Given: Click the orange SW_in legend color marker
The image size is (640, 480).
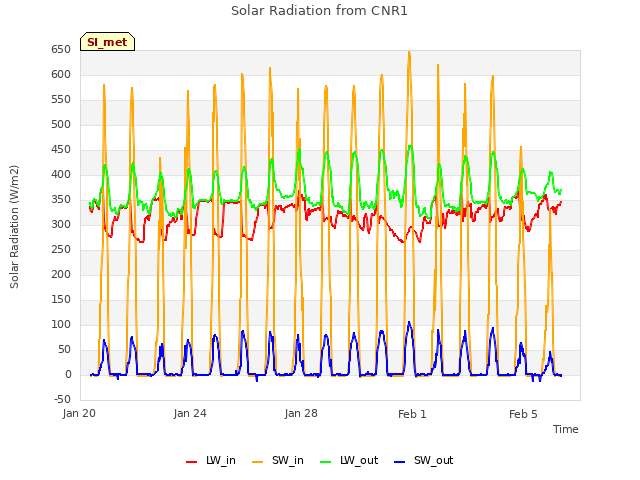Looking at the screenshot, I should pos(258,462).
